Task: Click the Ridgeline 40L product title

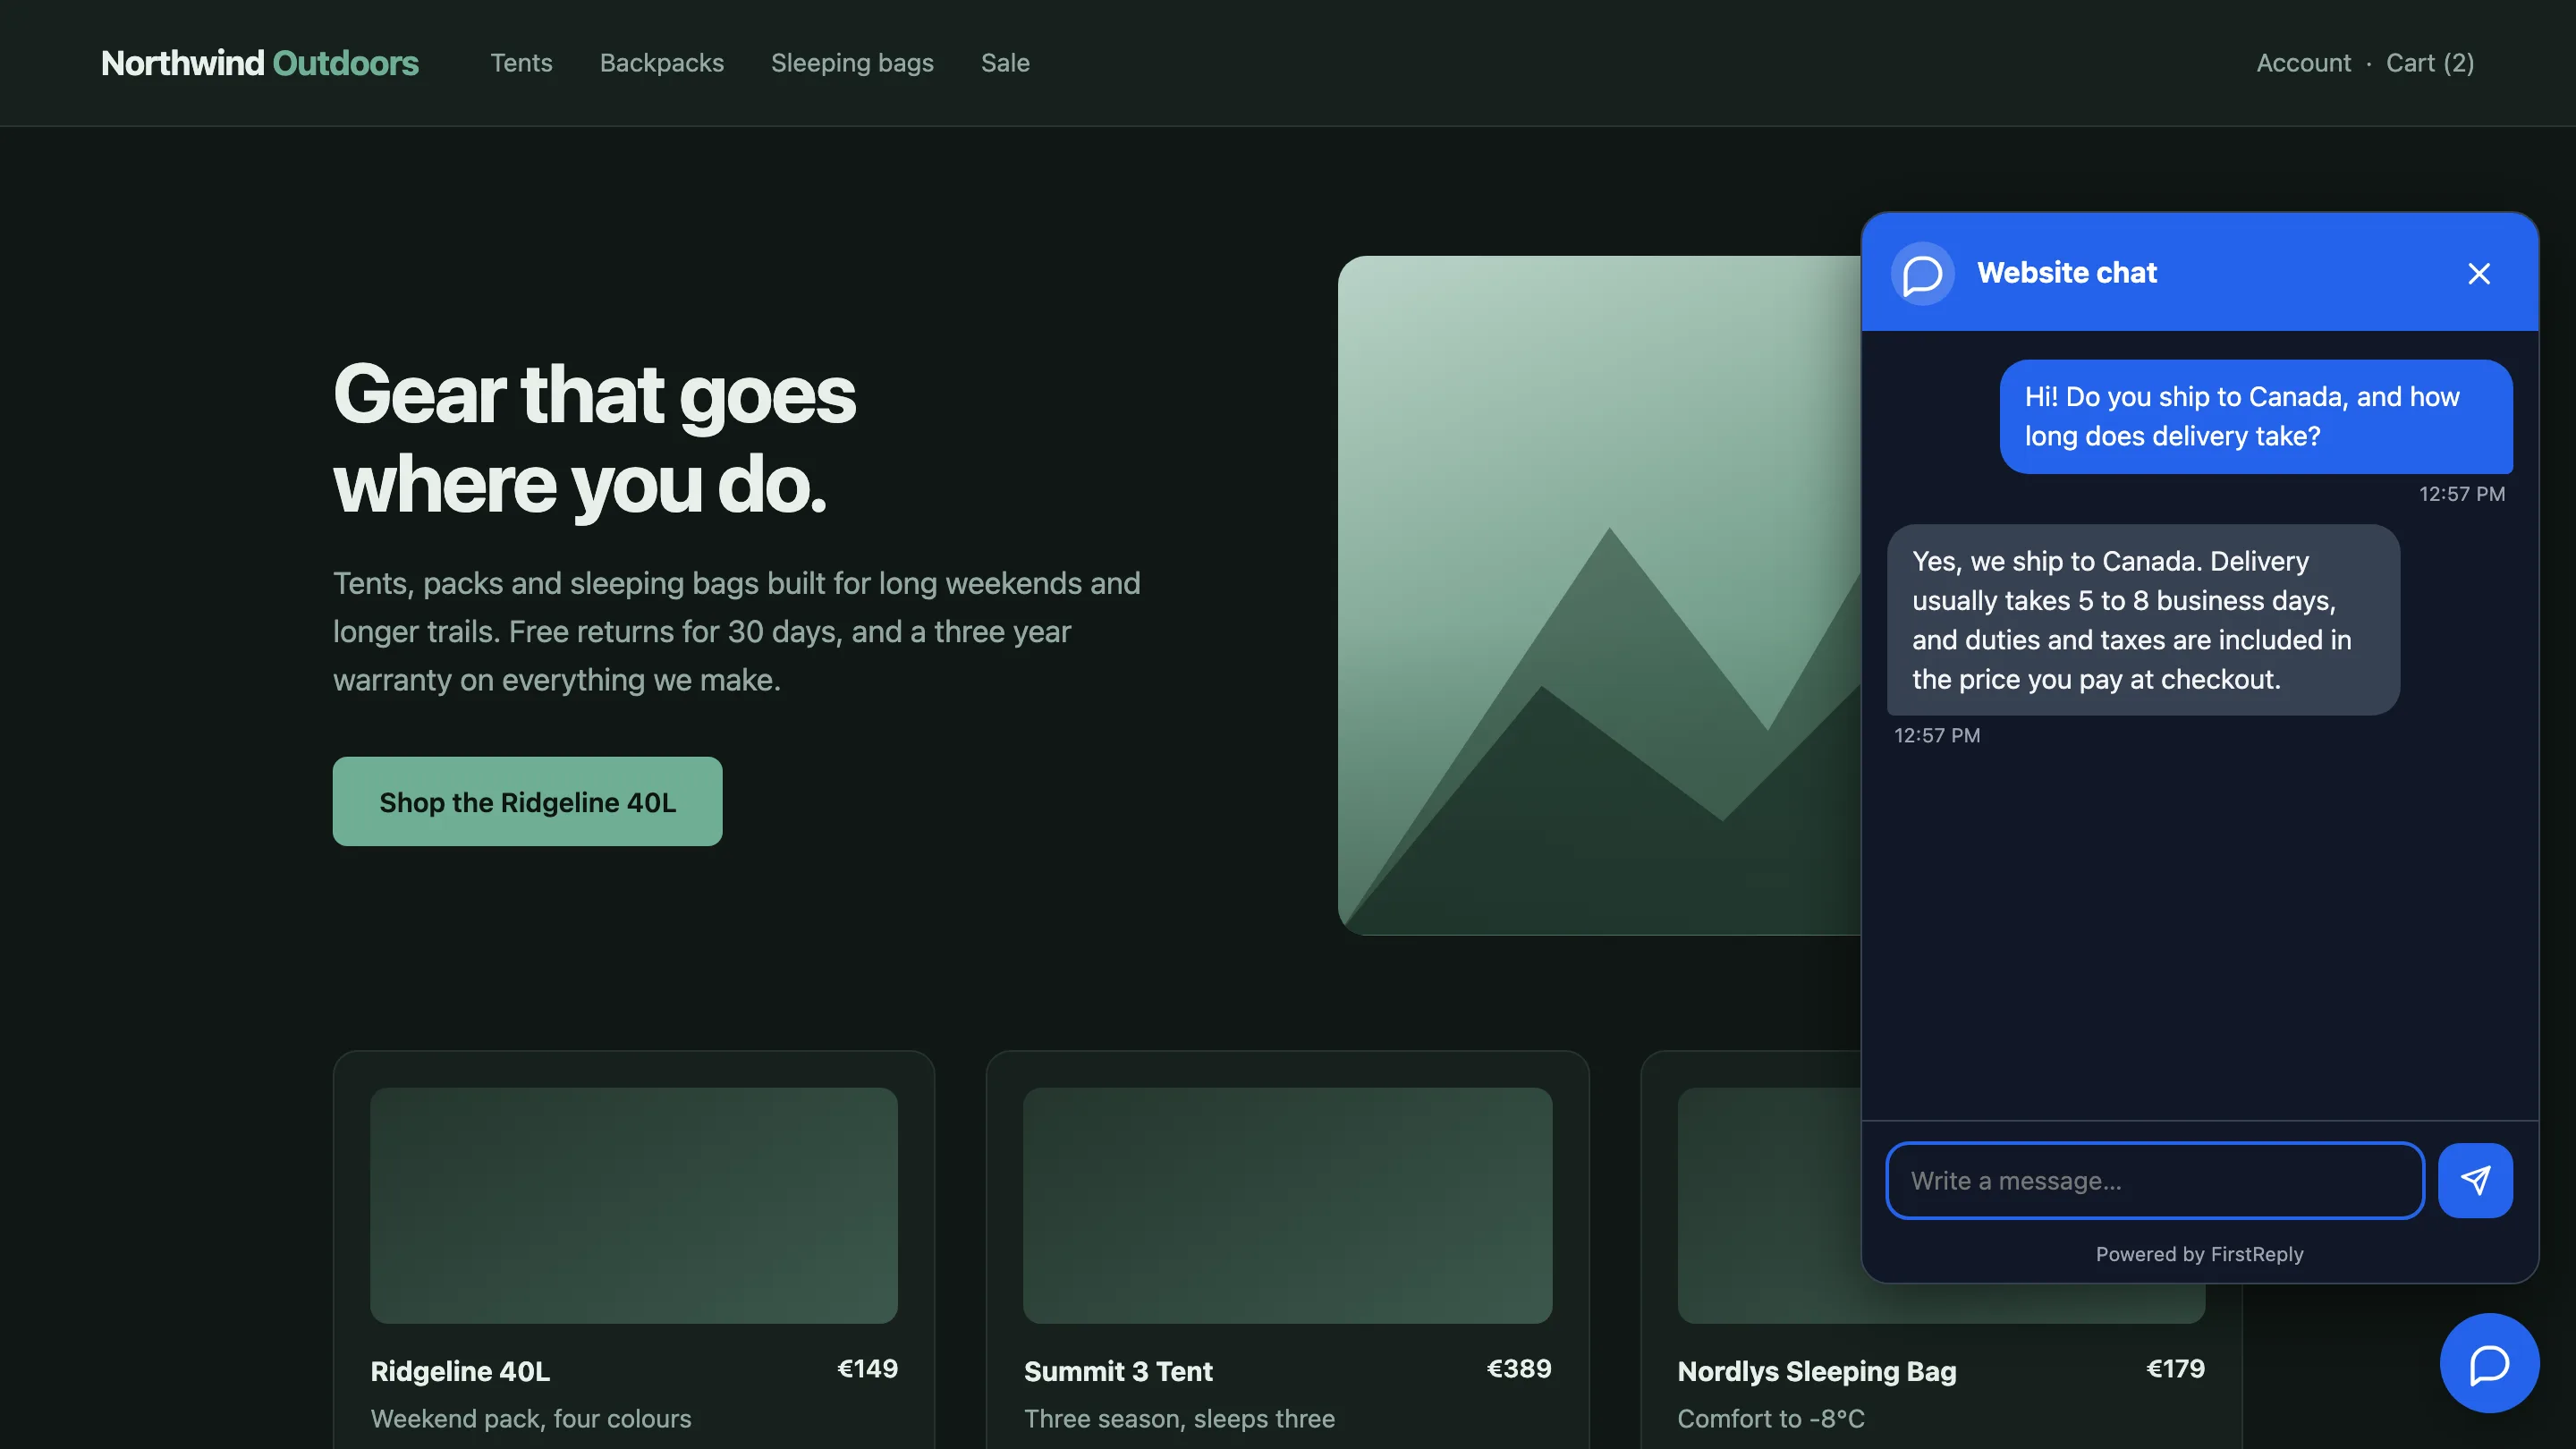Action: 460,1371
